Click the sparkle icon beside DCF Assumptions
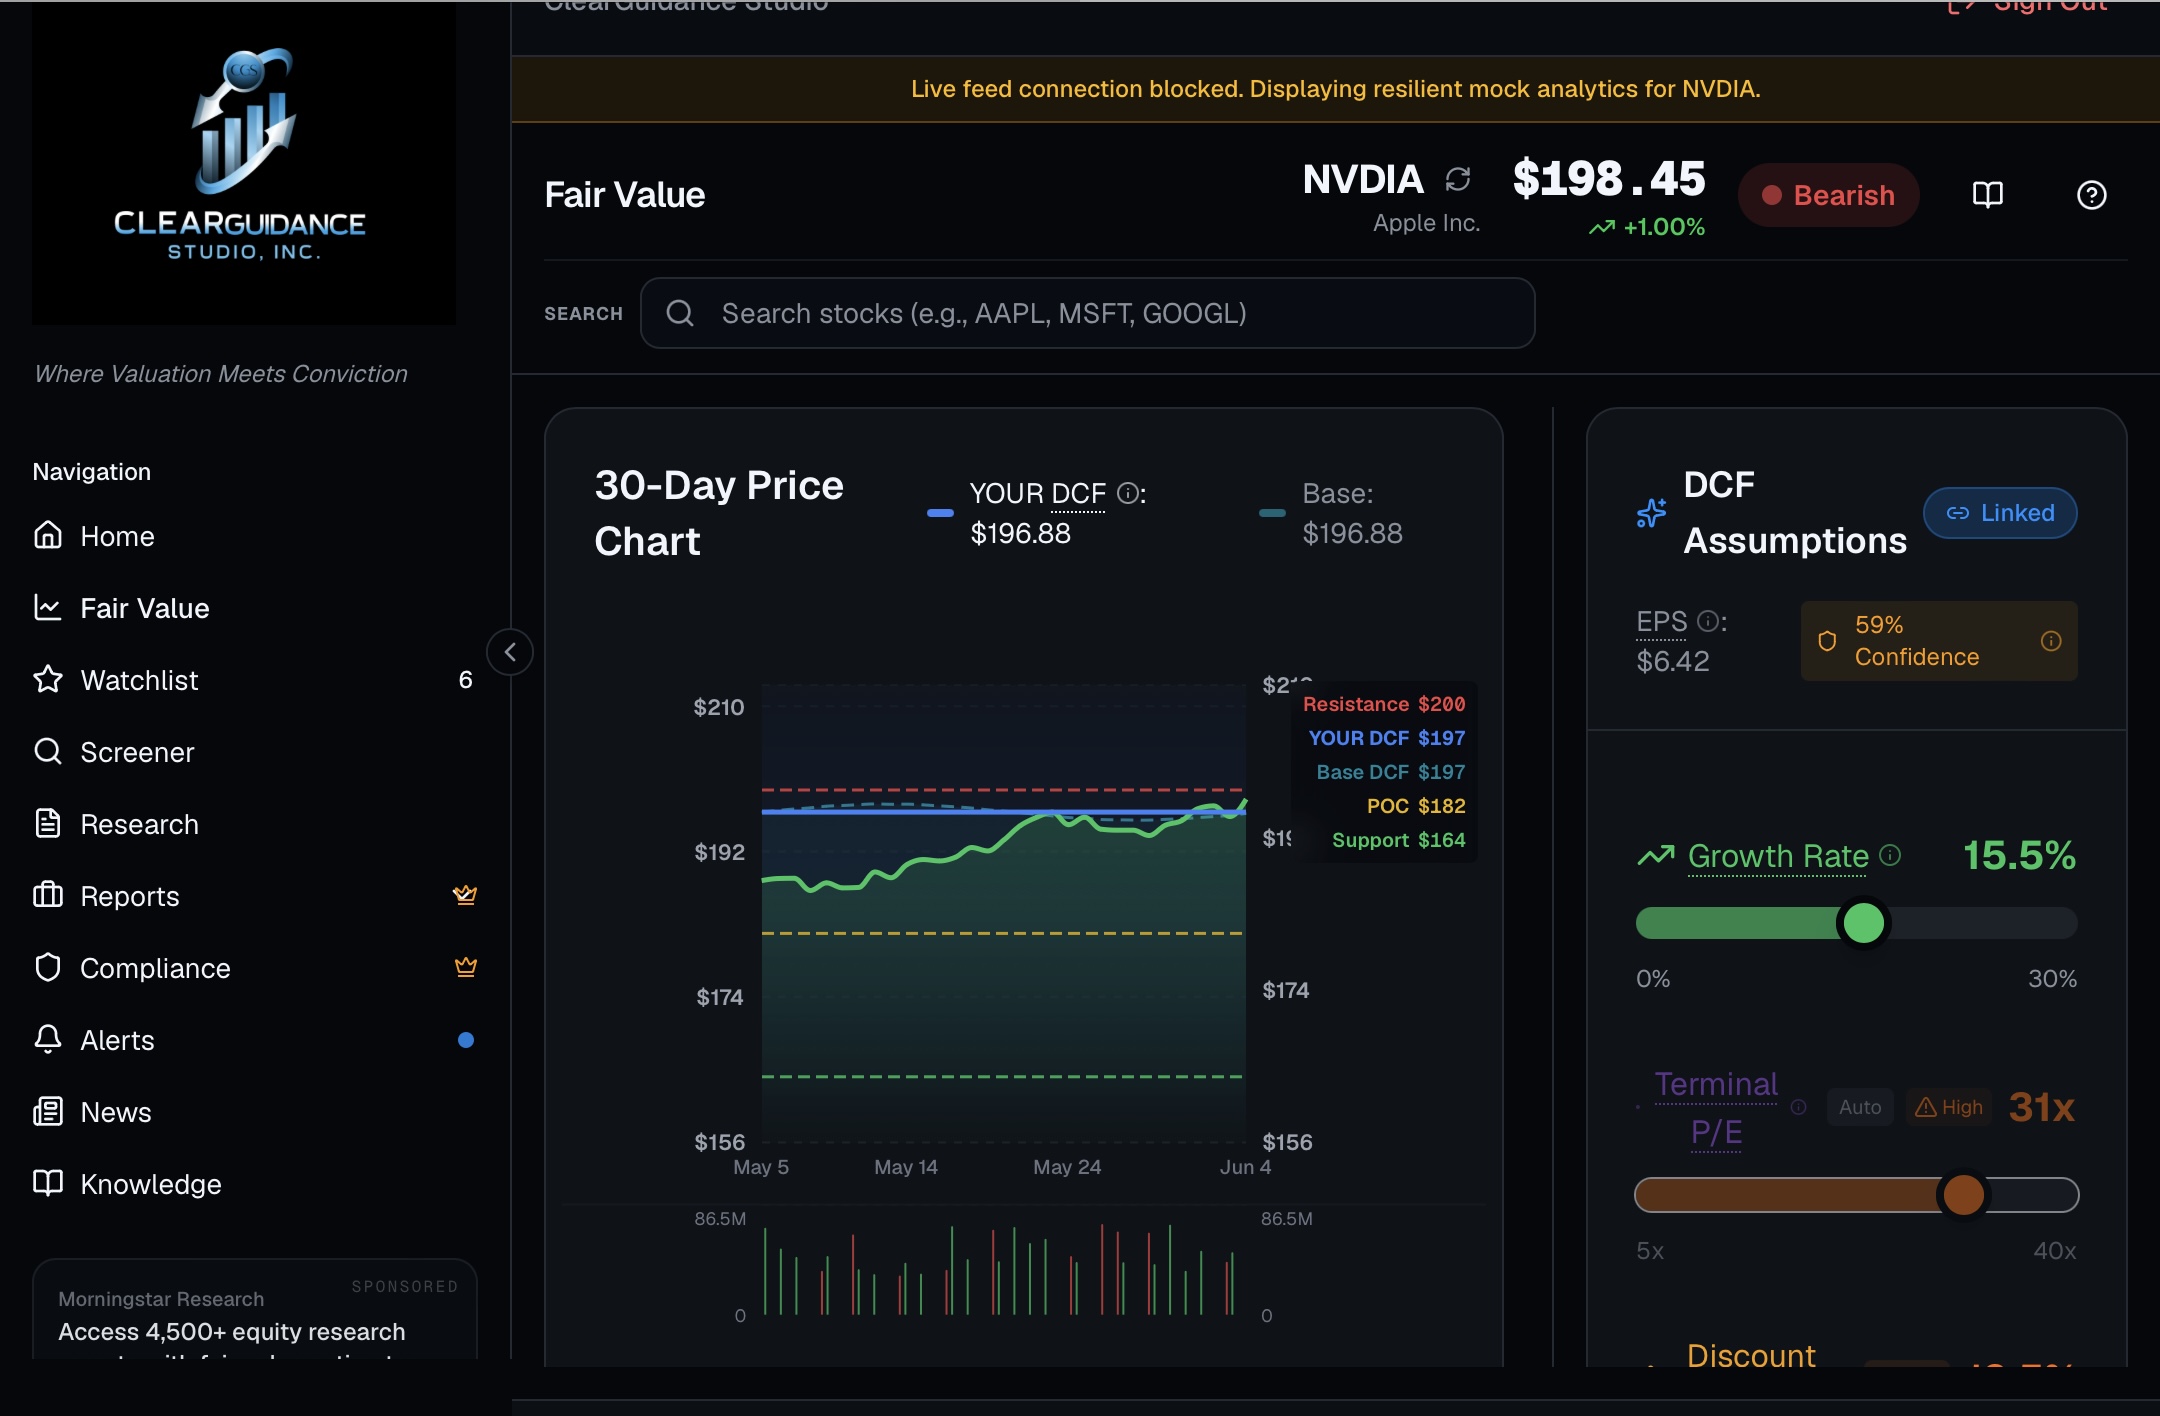The width and height of the screenshot is (2160, 1416). point(1652,513)
